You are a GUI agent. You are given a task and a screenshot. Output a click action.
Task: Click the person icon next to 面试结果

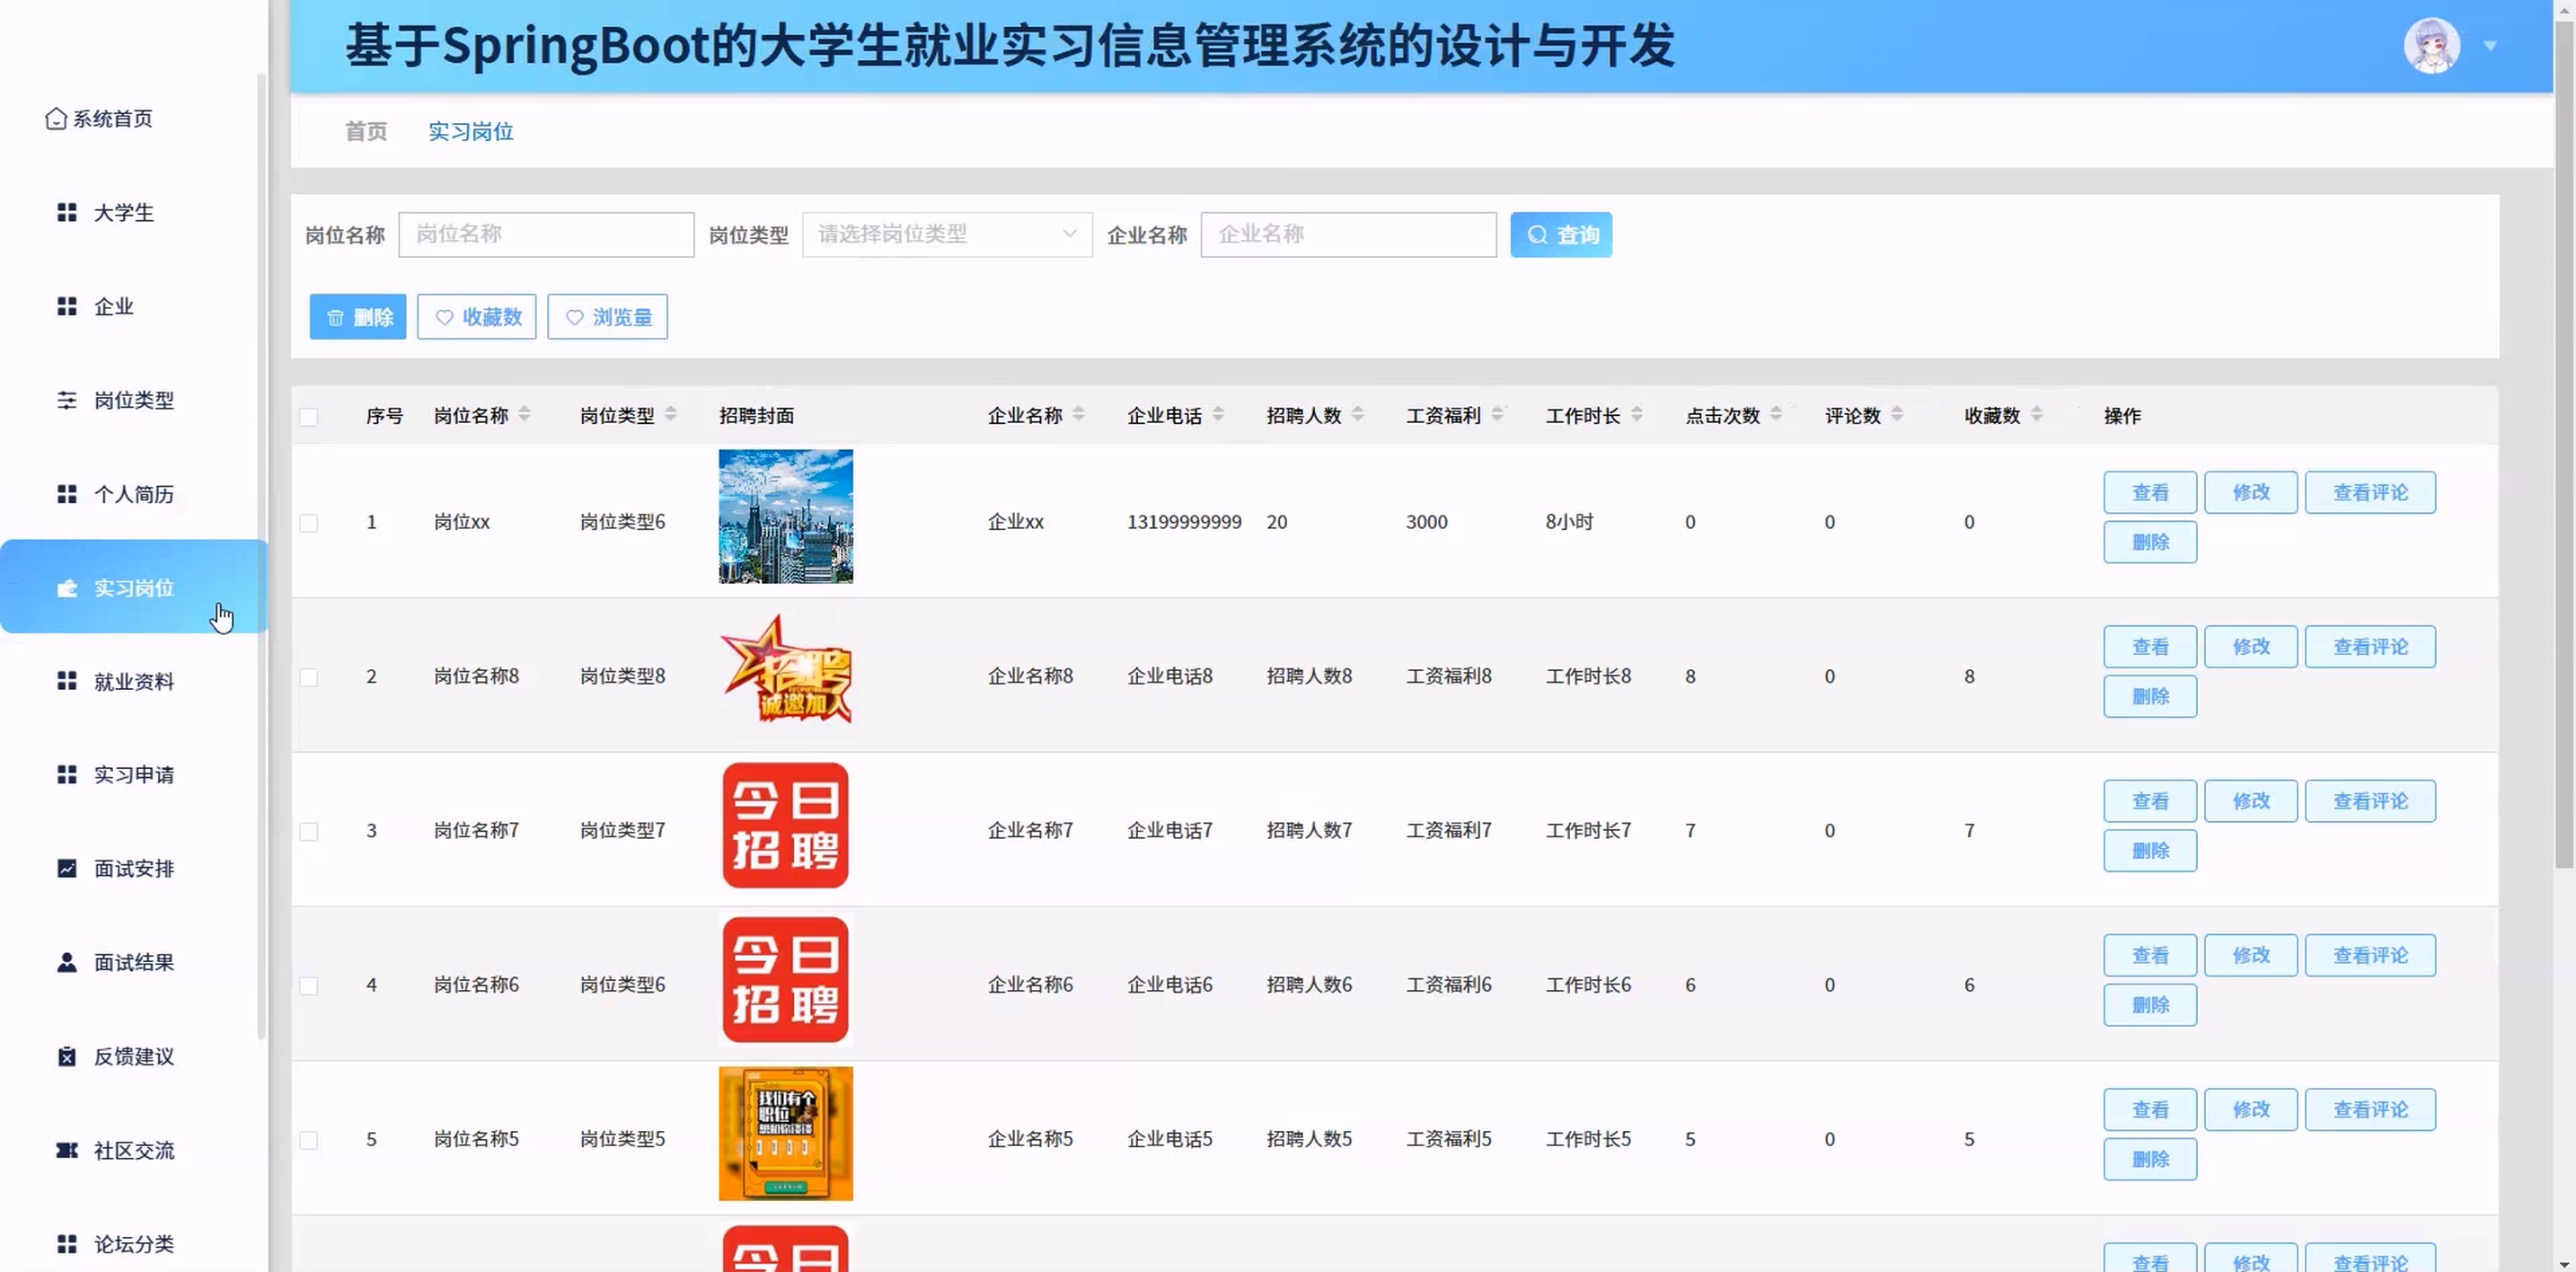[67, 962]
